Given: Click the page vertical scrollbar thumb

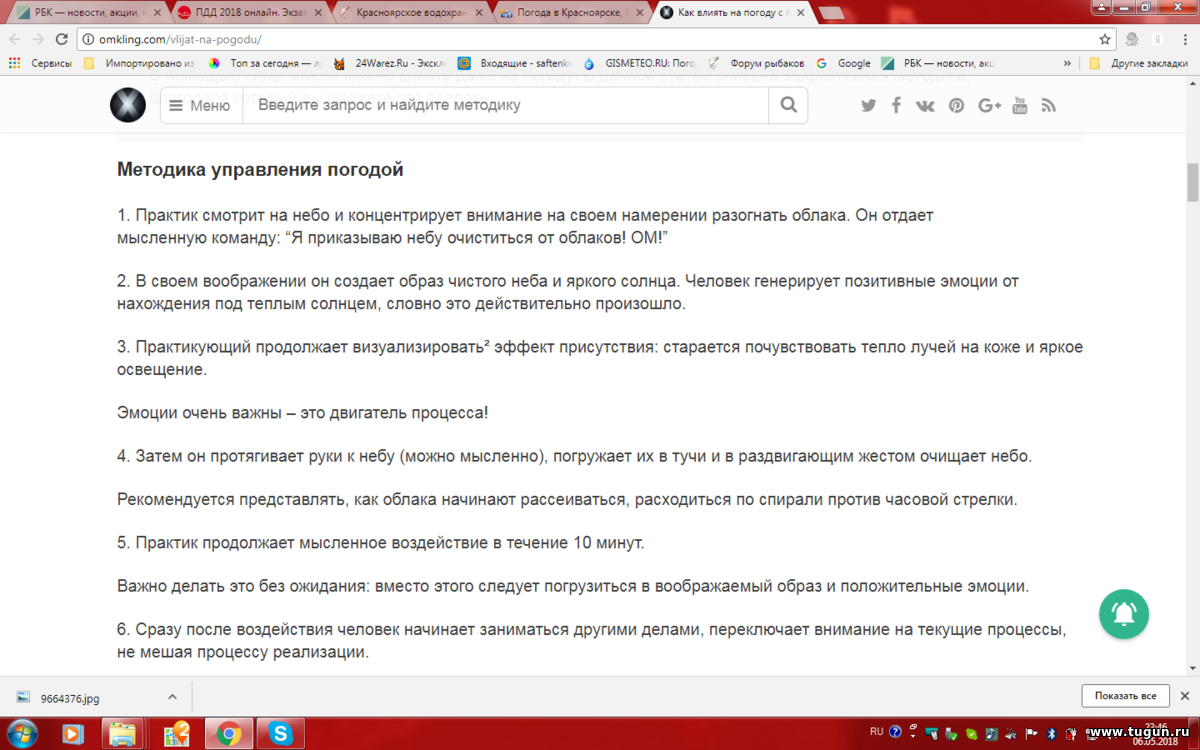Looking at the screenshot, I should [1192, 182].
